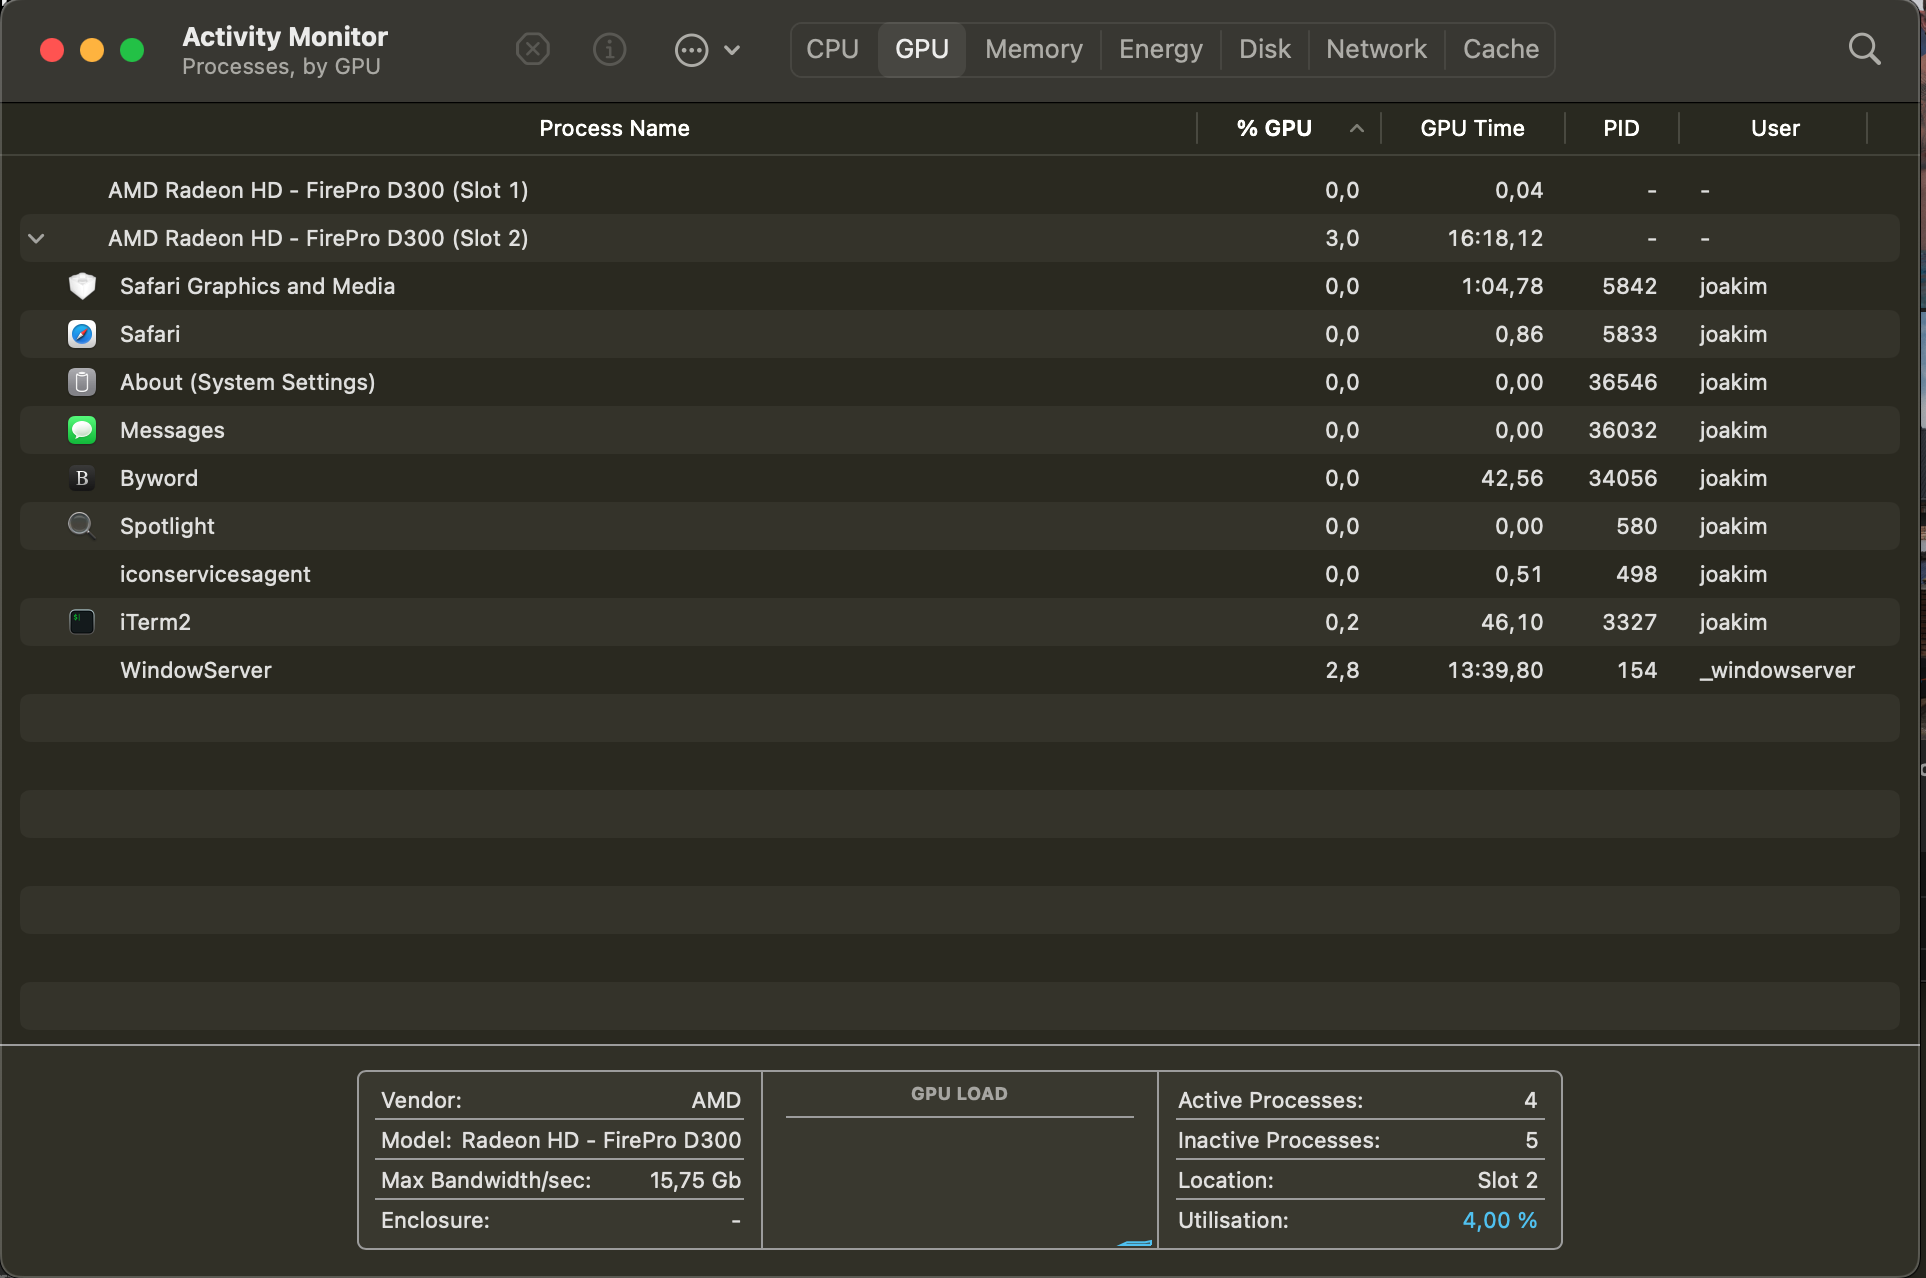The image size is (1926, 1278).
Task: Click the Vendor AMD row
Action: click(x=560, y=1100)
